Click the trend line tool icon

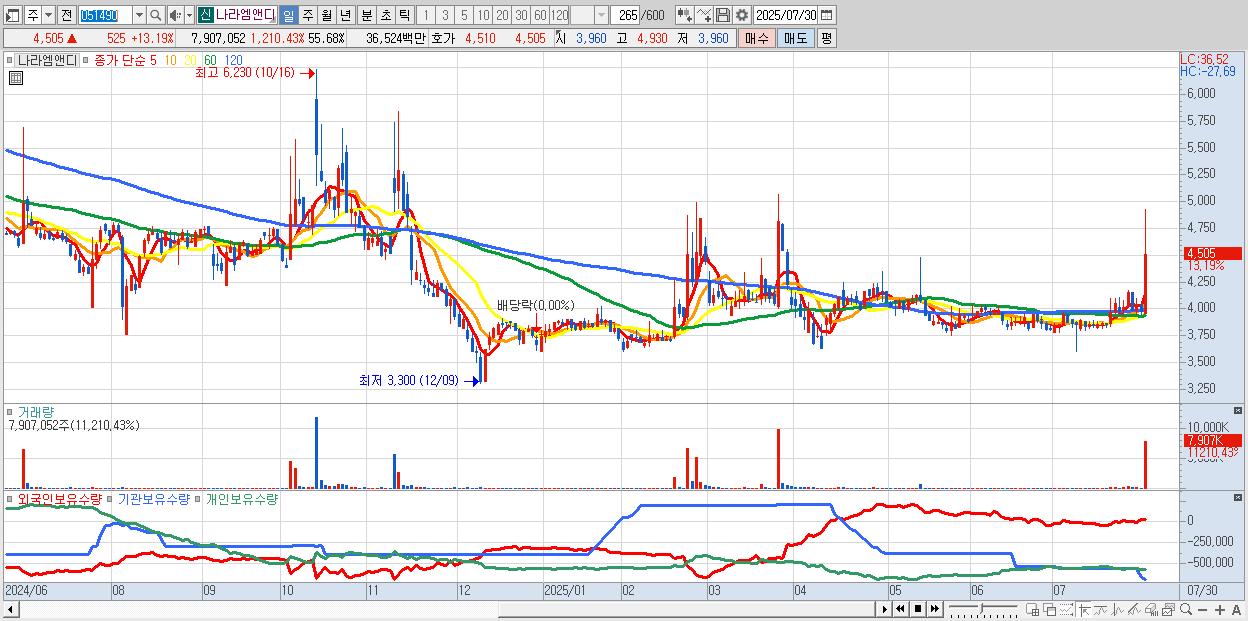[1101, 609]
